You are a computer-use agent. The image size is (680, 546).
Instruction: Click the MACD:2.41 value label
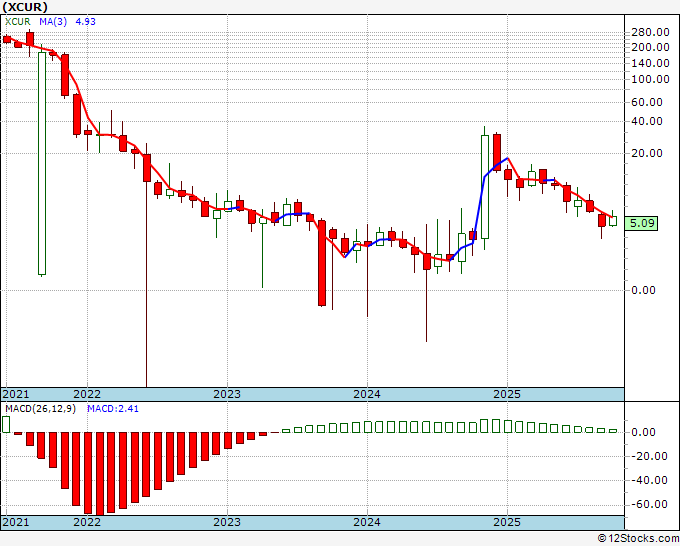pyautogui.click(x=113, y=409)
